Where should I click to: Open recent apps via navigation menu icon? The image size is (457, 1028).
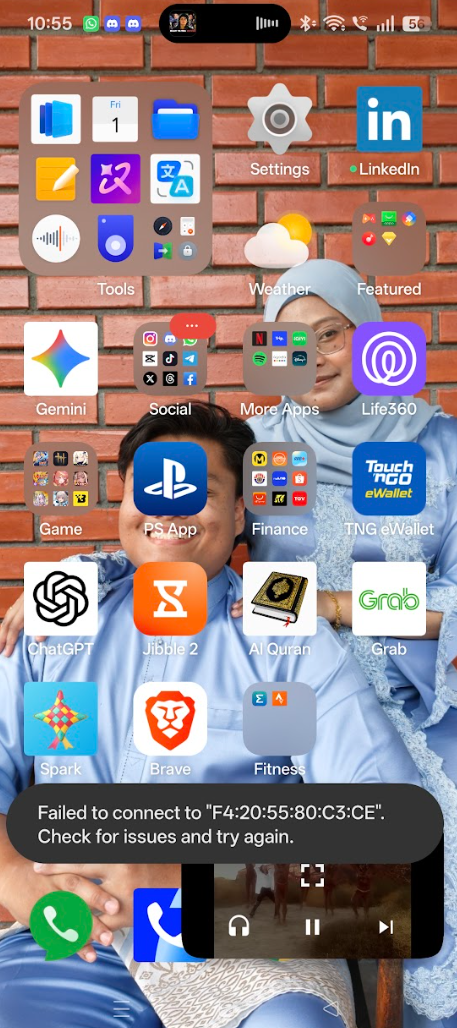pyautogui.click(x=123, y=1008)
